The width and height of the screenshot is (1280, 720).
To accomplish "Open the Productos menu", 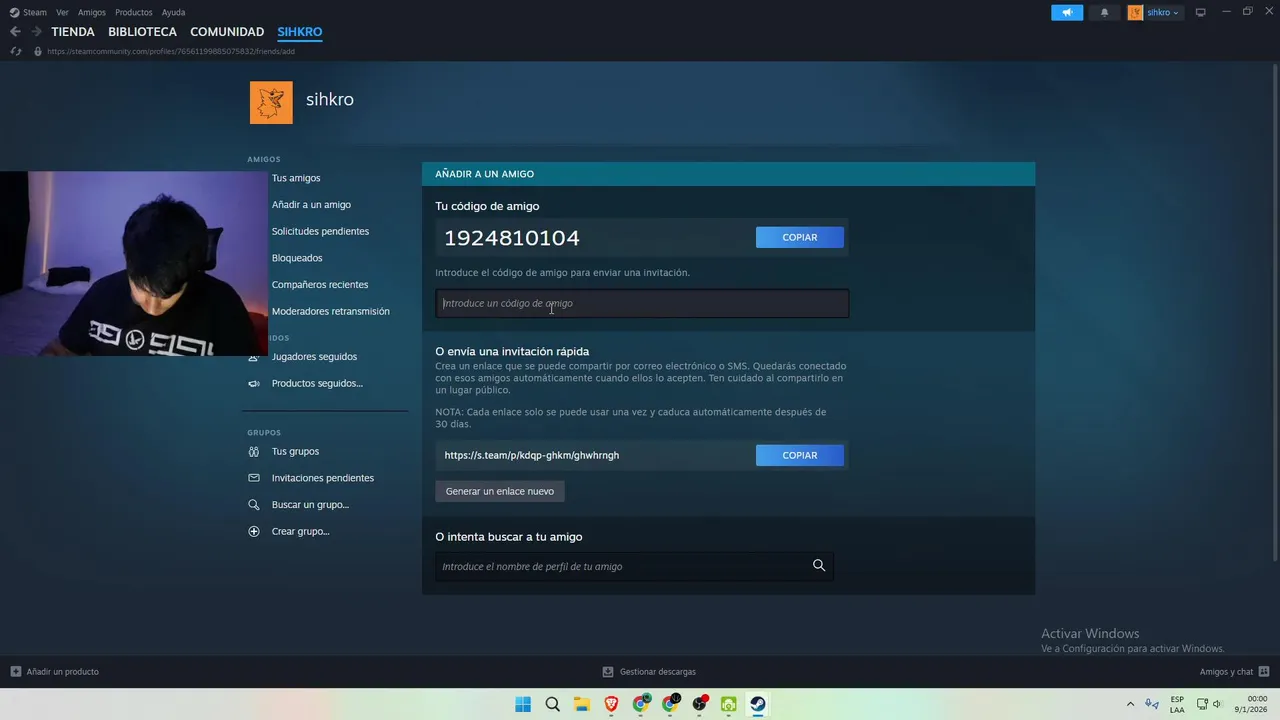I will coord(134,12).
